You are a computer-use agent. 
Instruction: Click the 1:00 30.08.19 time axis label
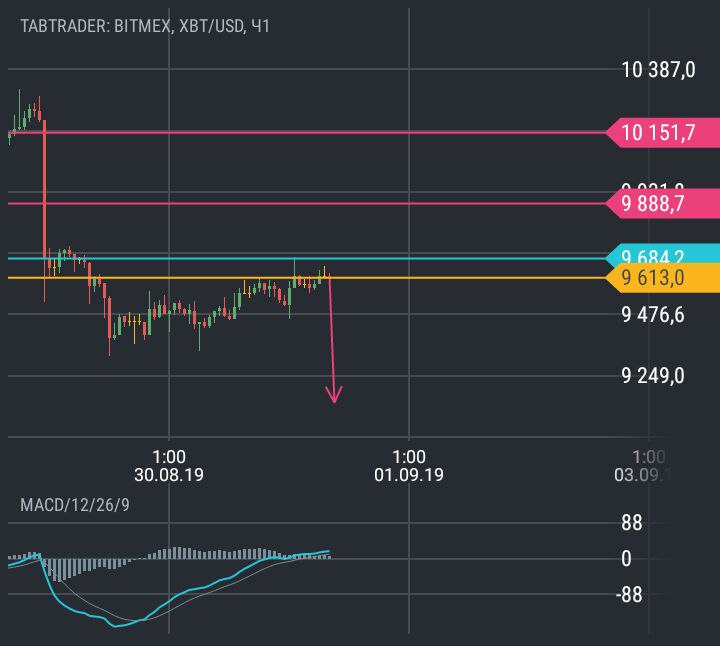coord(169,466)
